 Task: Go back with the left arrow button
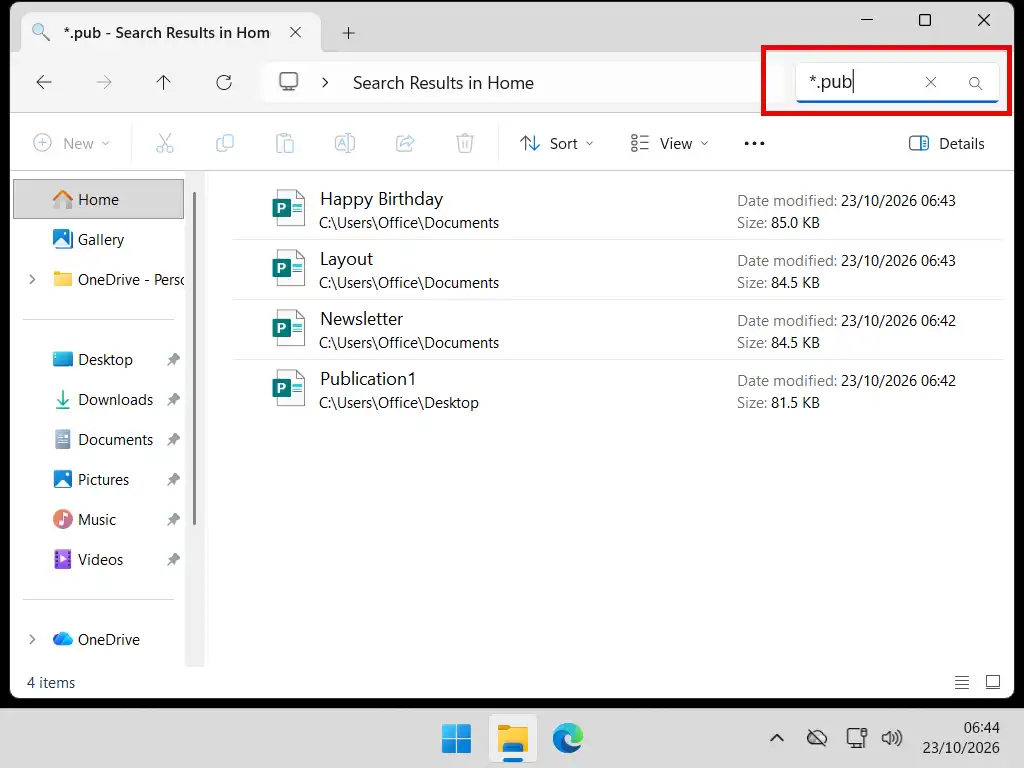pyautogui.click(x=44, y=82)
